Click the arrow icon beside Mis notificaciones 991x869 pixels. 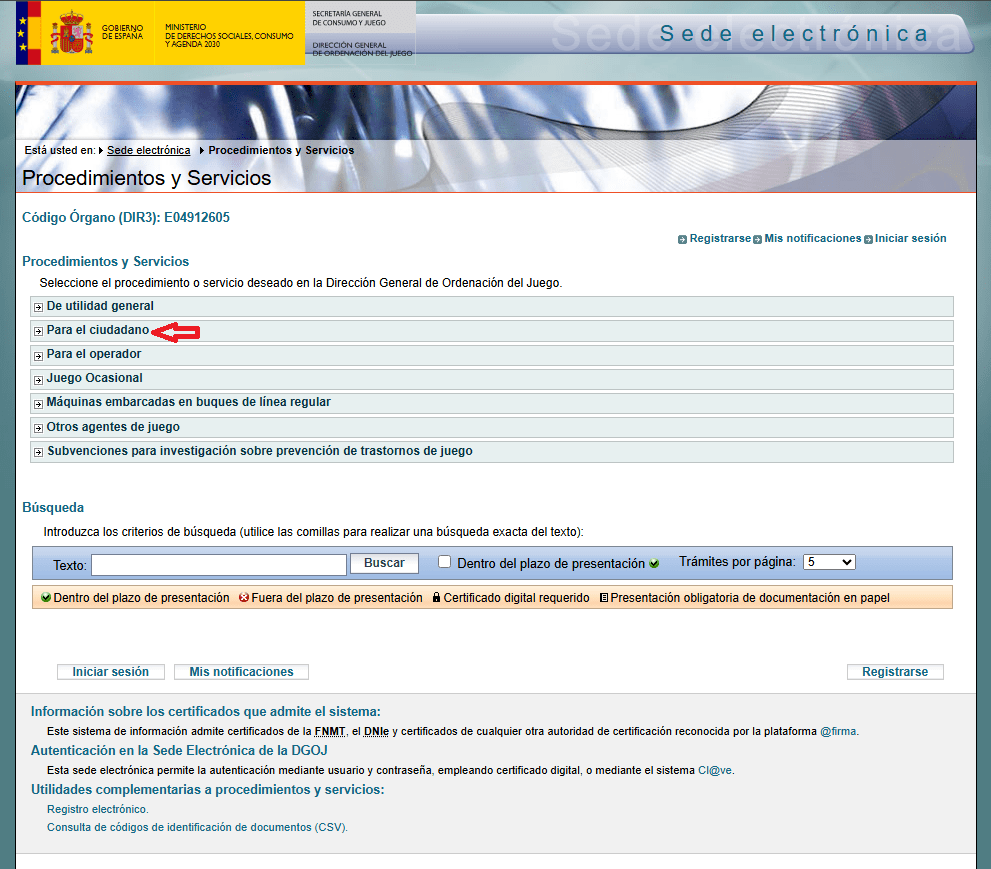pos(757,239)
